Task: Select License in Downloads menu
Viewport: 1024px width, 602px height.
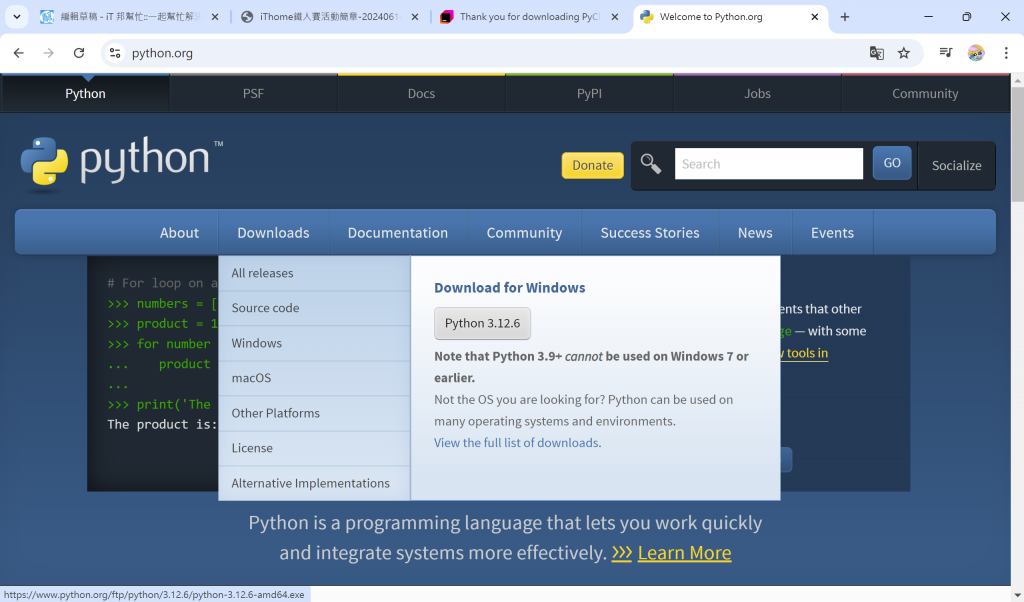Action: [x=314, y=449]
